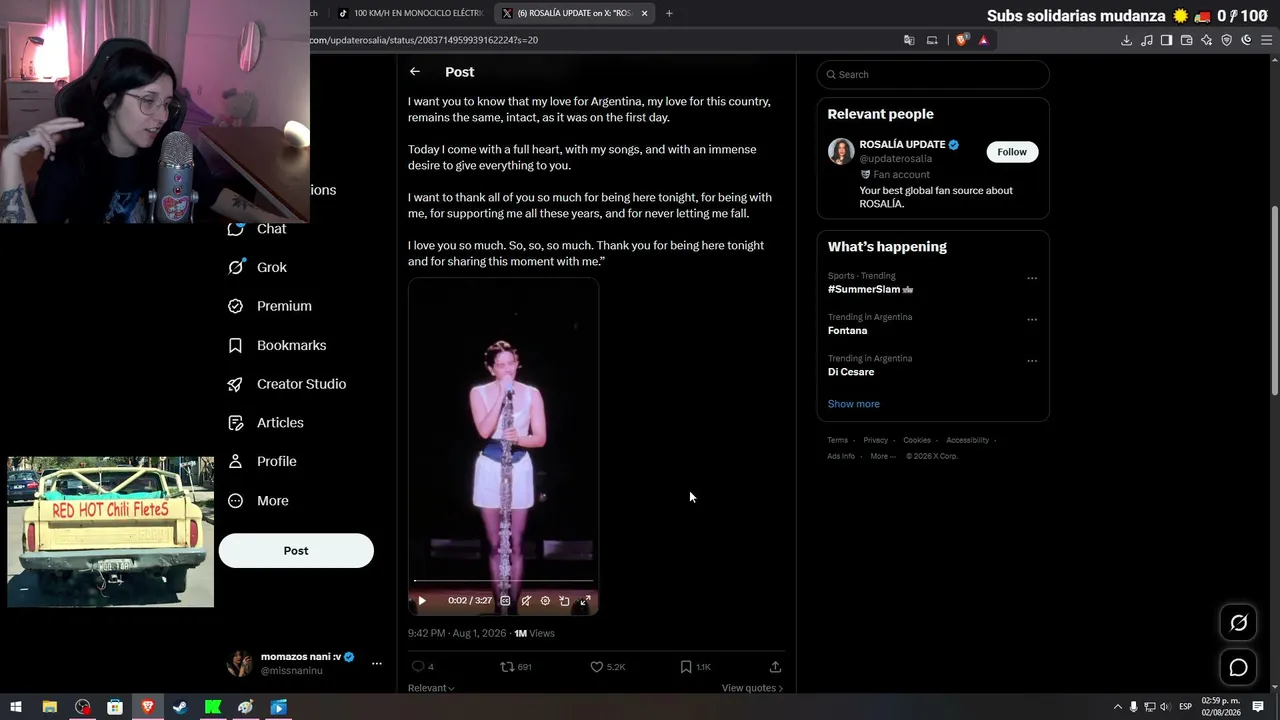1280x720 pixels.
Task: Open Premium in the X sidebar
Action: point(270,306)
